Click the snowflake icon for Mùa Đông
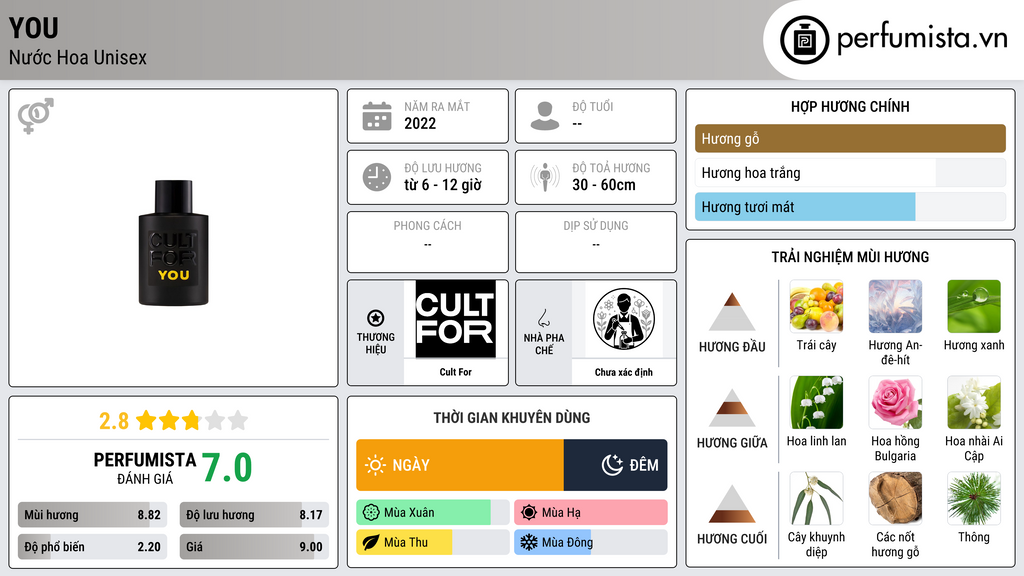 click(x=529, y=542)
